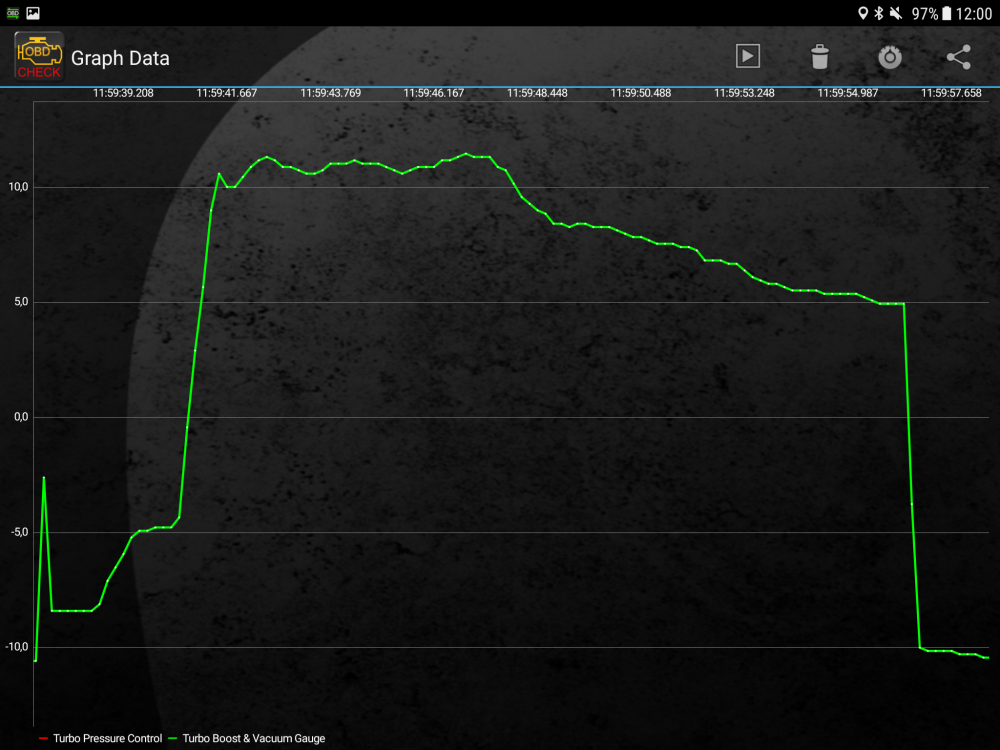
Task: Select Turbo Boost & Vacuum Gauge legend entry
Action: [x=247, y=738]
